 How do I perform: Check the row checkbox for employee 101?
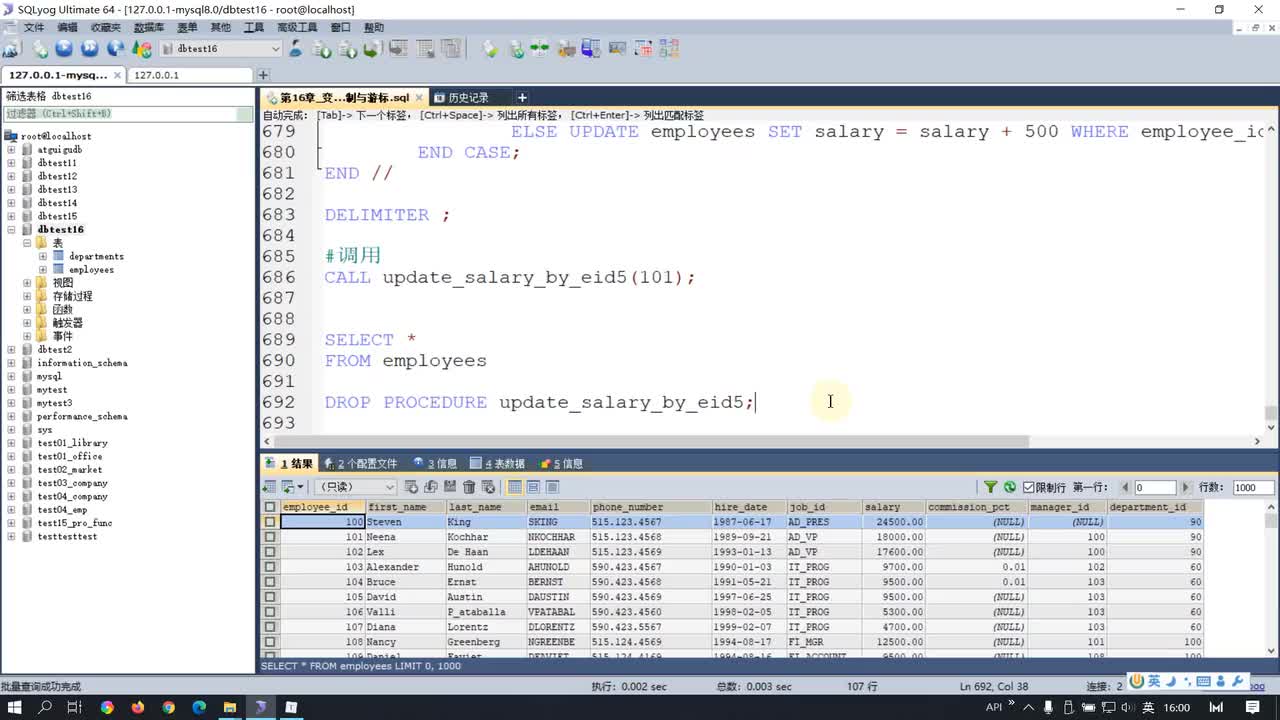tap(269, 537)
